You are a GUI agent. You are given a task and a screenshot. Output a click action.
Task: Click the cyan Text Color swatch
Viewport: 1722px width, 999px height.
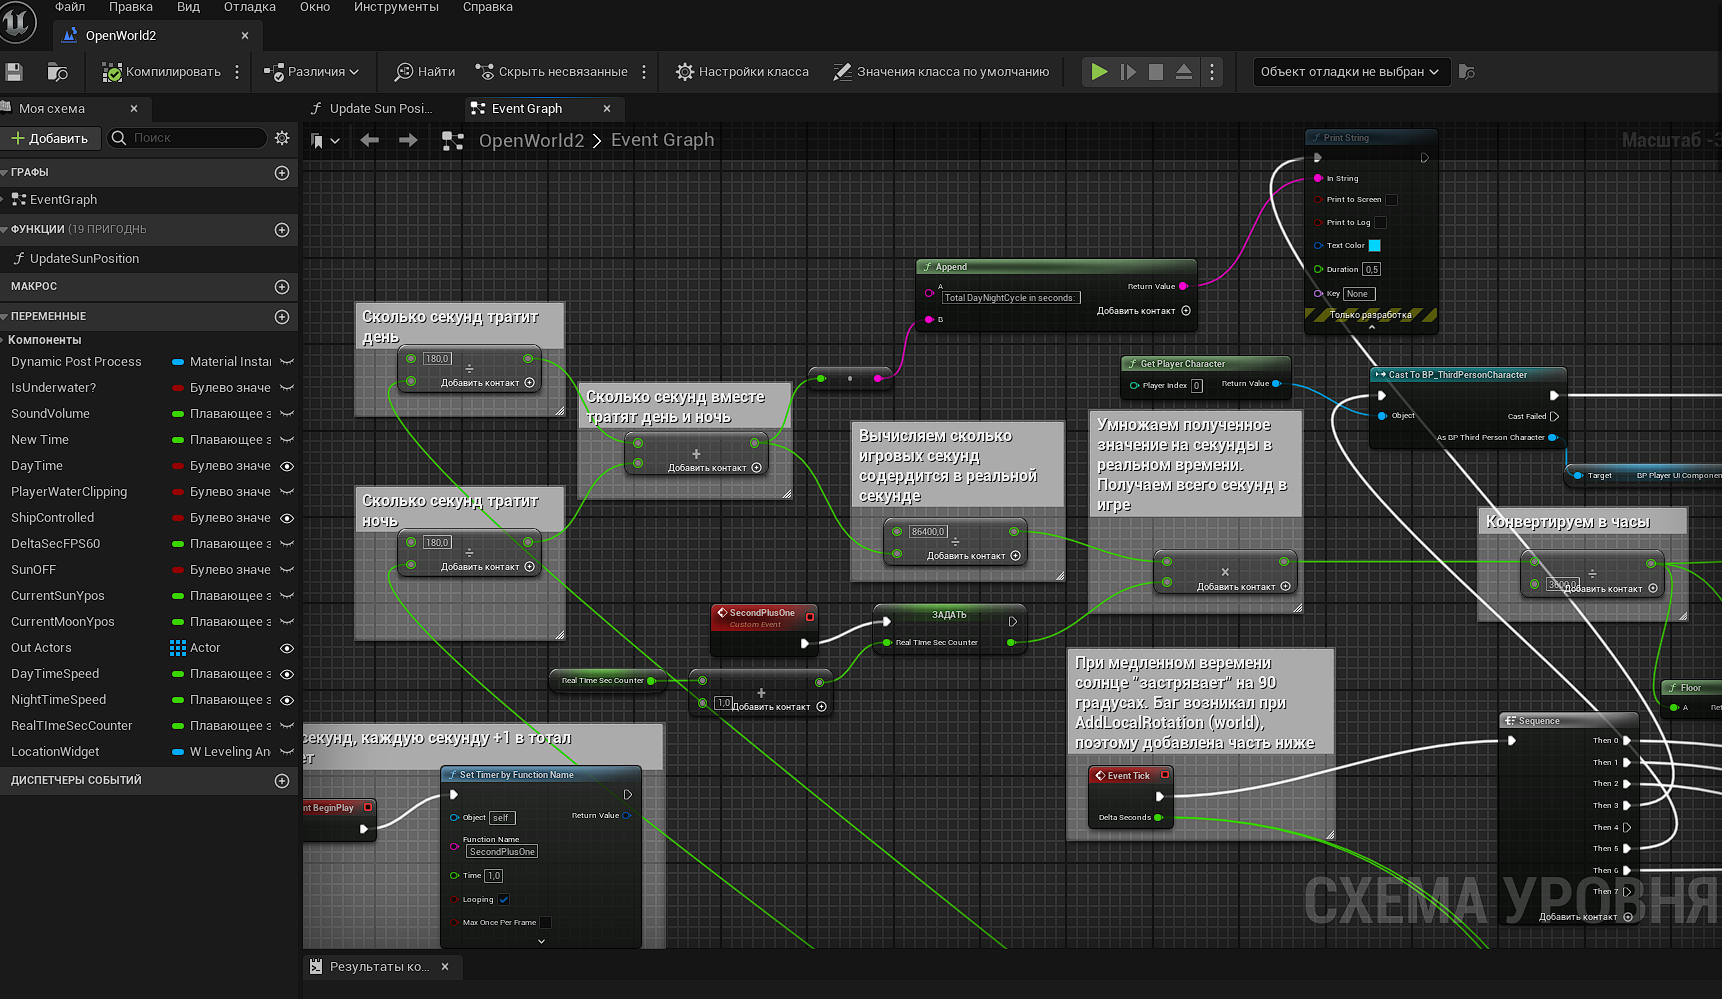pos(1374,246)
